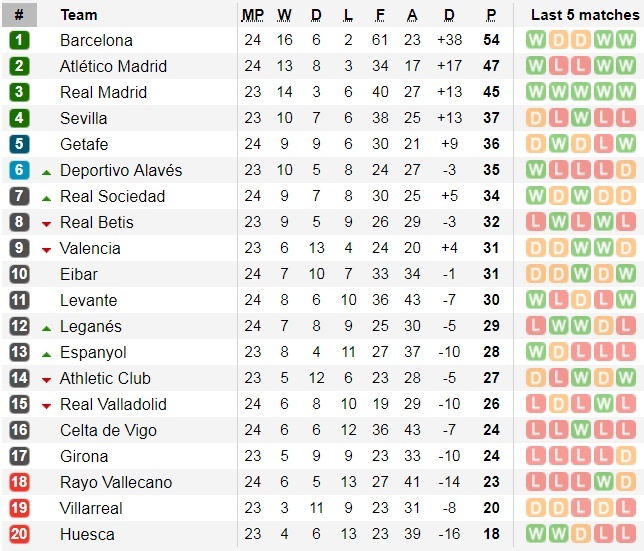This screenshot has height=551, width=644.
Task: Click Huesca's red position 20 badge
Action: coord(19,534)
